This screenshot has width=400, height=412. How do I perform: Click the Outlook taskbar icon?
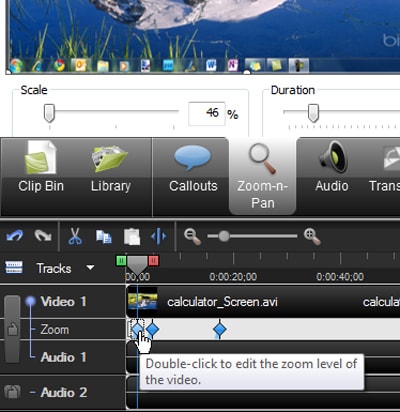point(81,65)
